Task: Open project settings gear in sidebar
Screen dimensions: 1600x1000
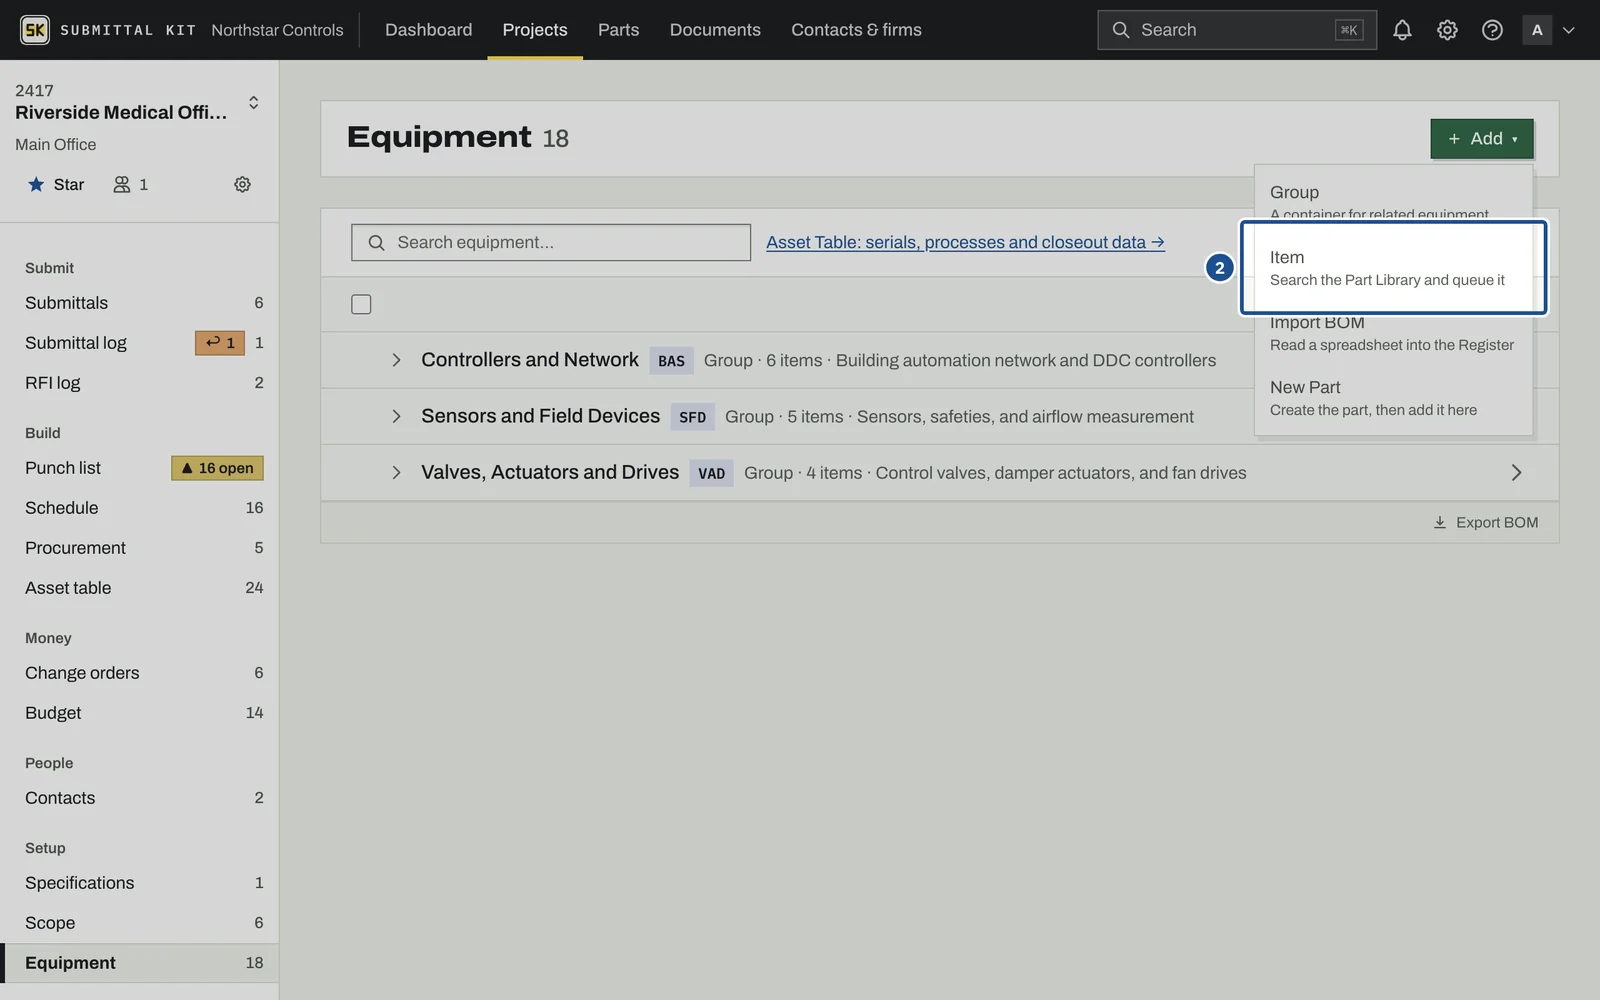Action: (x=242, y=184)
